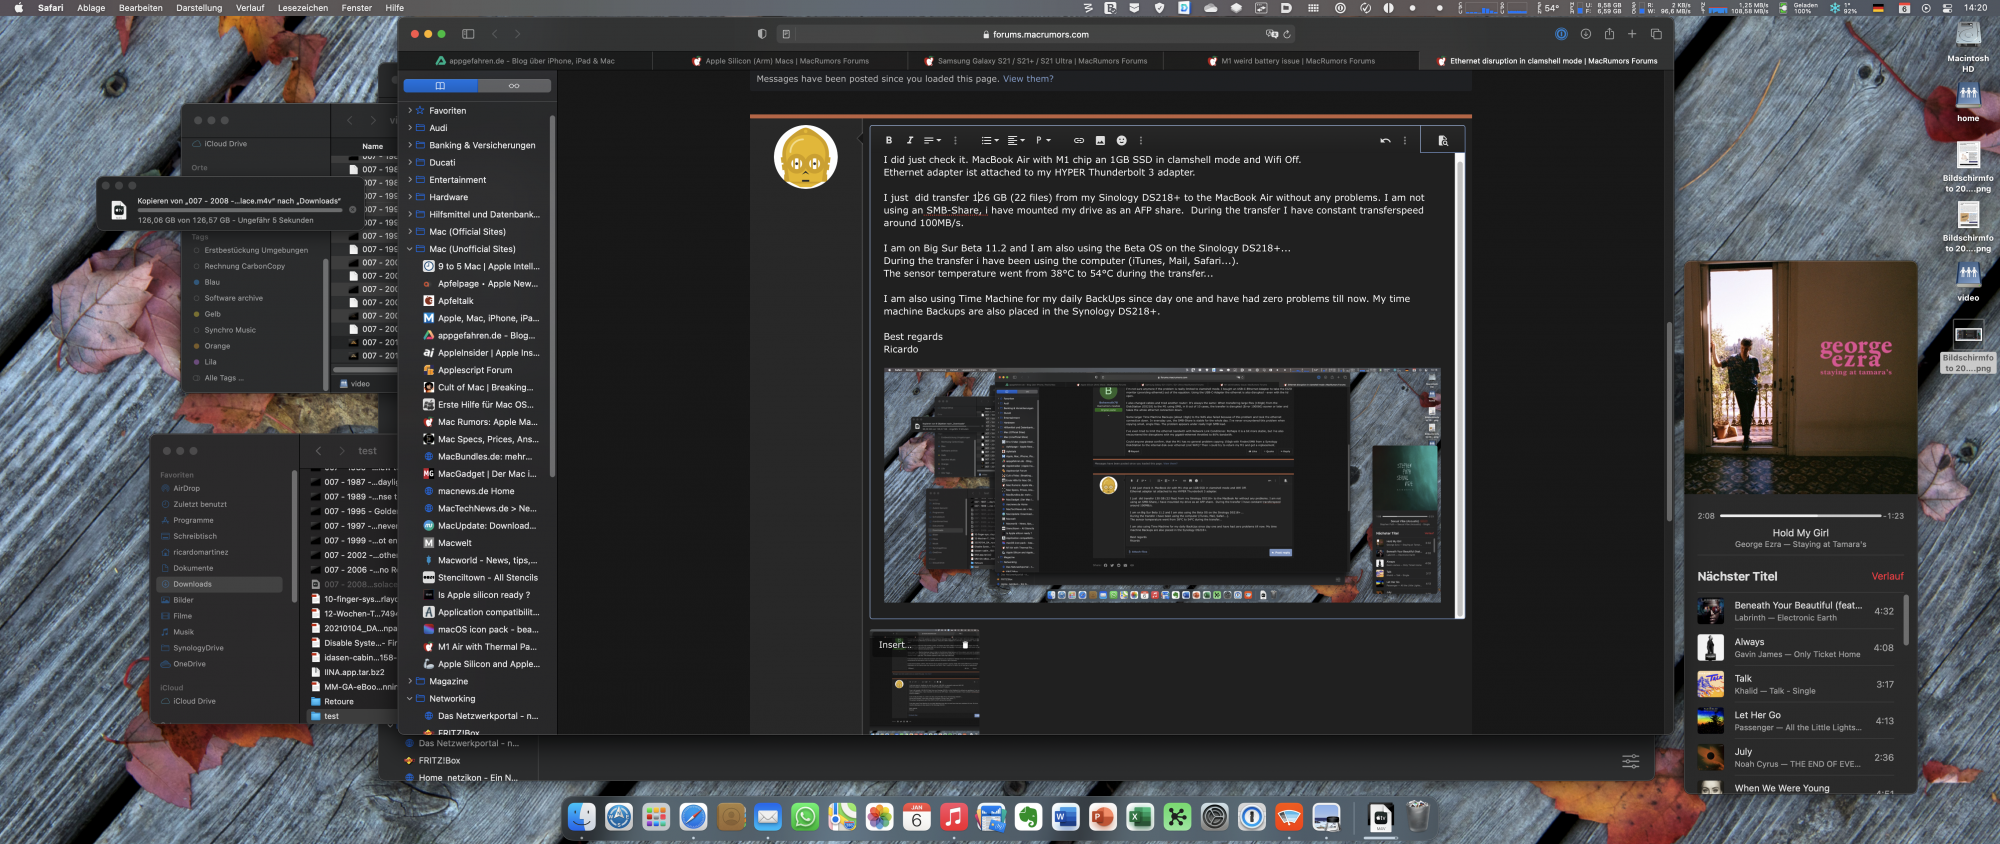Screen dimensions: 2000x844
Task: Show the Safari tab overview
Action: click(x=1656, y=34)
